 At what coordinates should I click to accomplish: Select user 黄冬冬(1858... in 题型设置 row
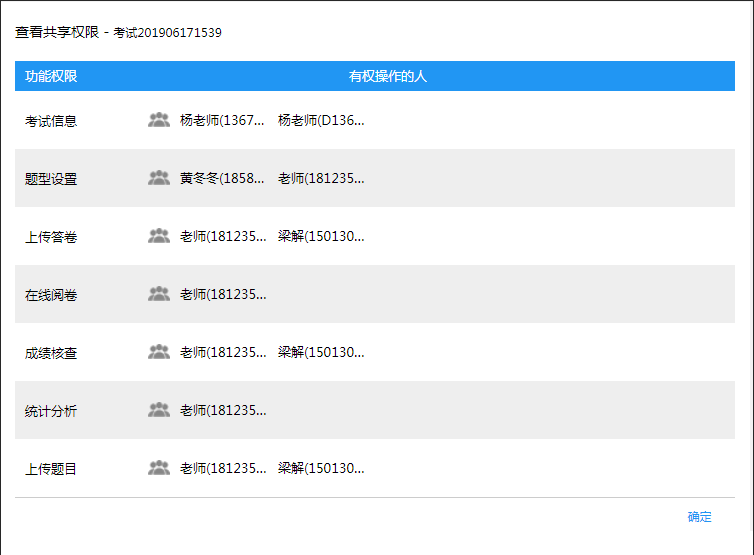222,179
